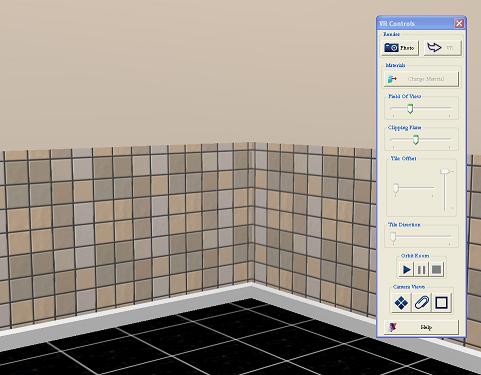Click the arrow VR render button

pos(442,48)
